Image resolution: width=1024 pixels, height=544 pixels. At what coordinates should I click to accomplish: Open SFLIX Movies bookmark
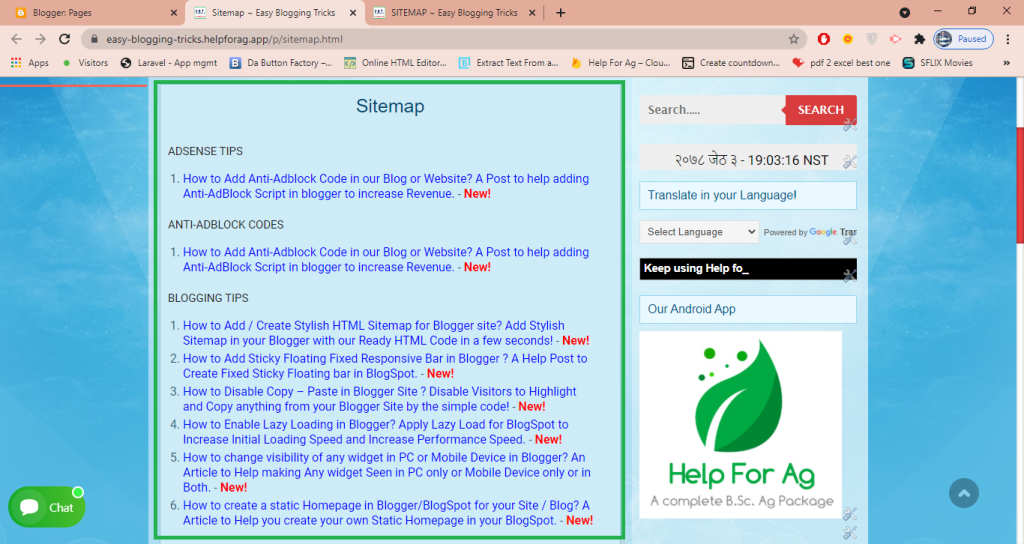click(938, 63)
